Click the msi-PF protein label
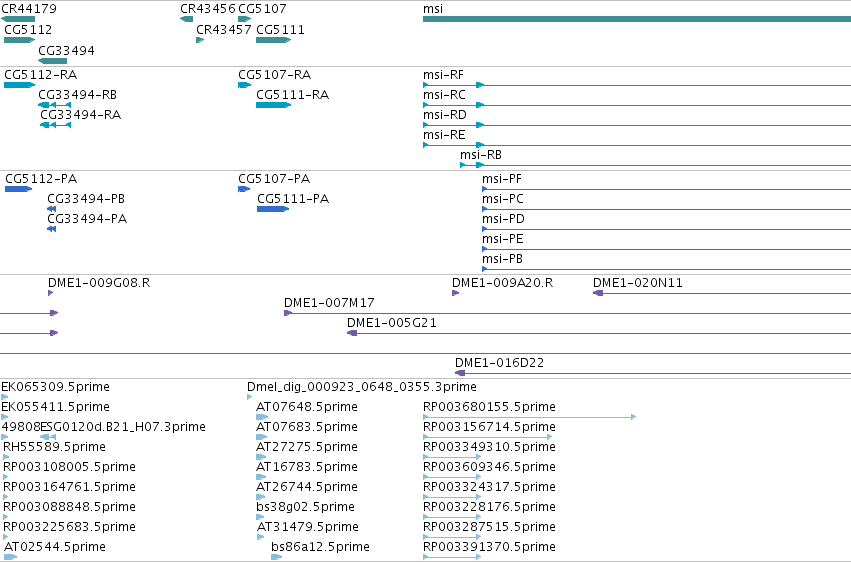851x562 pixels. pos(501,179)
